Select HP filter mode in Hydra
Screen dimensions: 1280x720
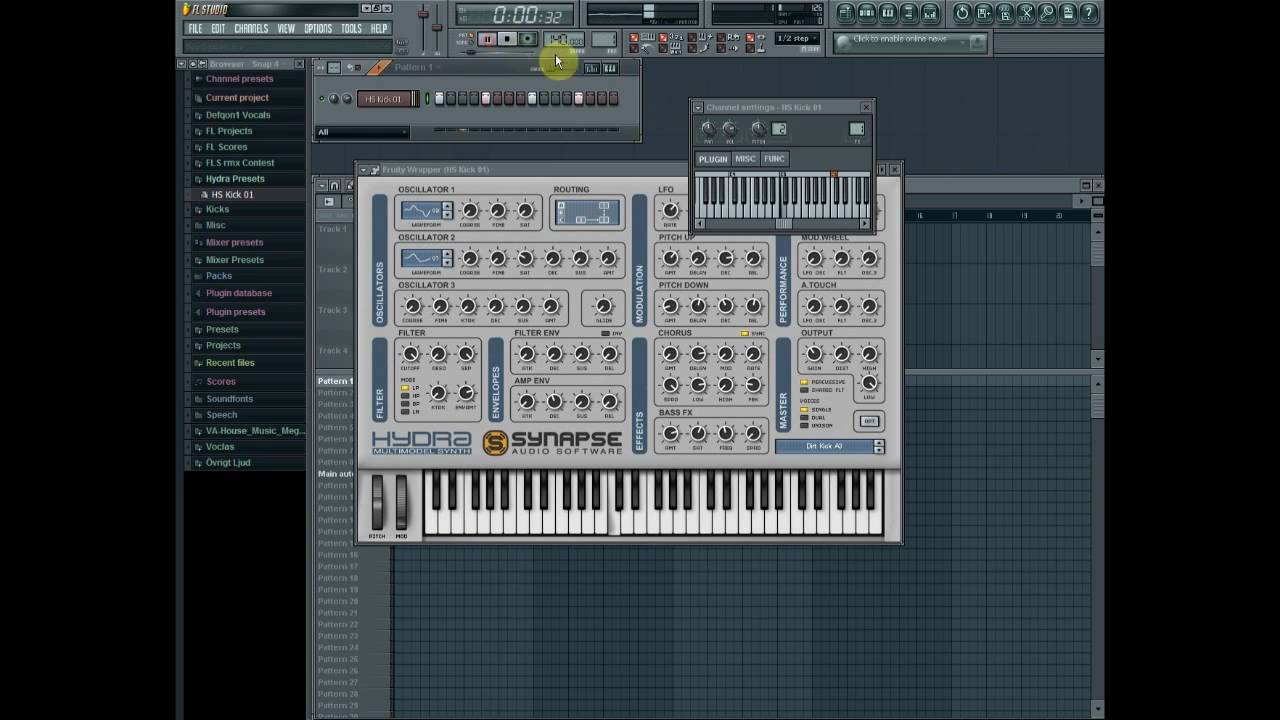pos(405,396)
